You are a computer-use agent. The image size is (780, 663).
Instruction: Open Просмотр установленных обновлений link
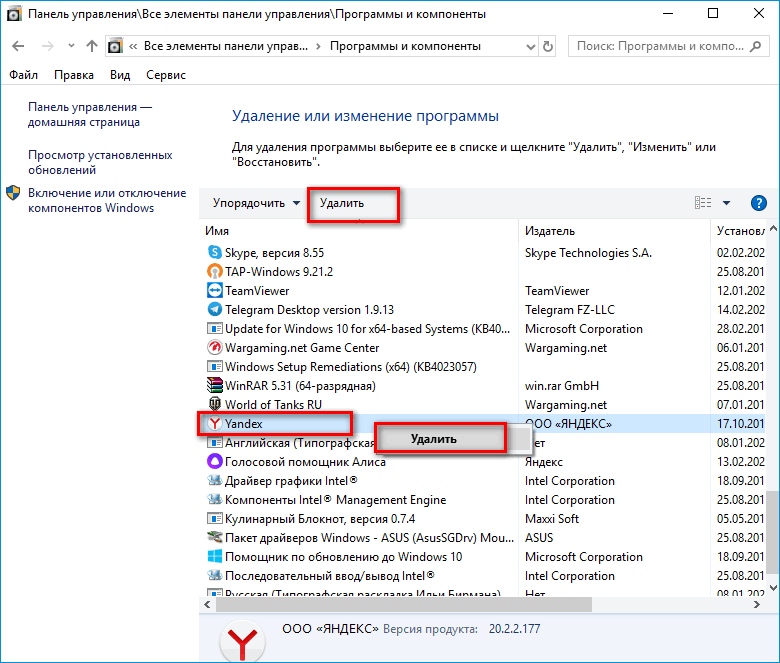pyautogui.click(x=100, y=162)
